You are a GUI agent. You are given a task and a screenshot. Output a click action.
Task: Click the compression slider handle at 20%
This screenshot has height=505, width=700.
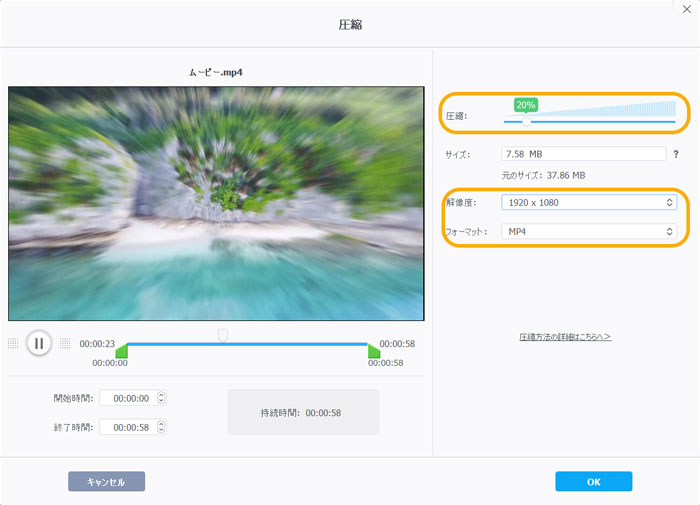[x=526, y=121]
